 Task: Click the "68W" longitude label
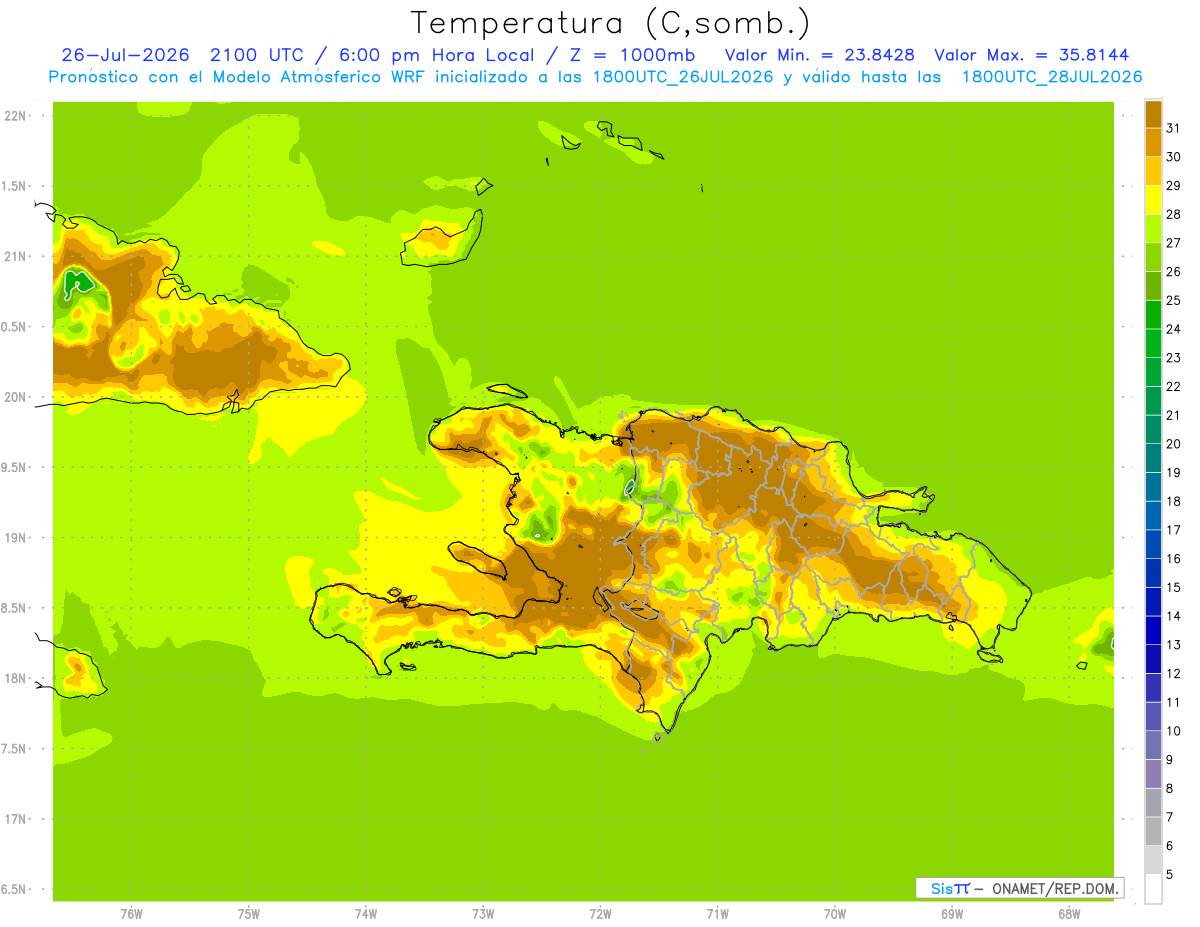pyautogui.click(x=1069, y=914)
